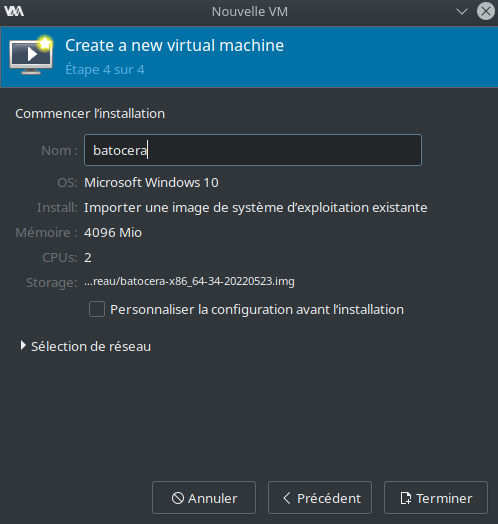Click the Importer une image install value
This screenshot has height=524, width=498.
click(x=256, y=208)
